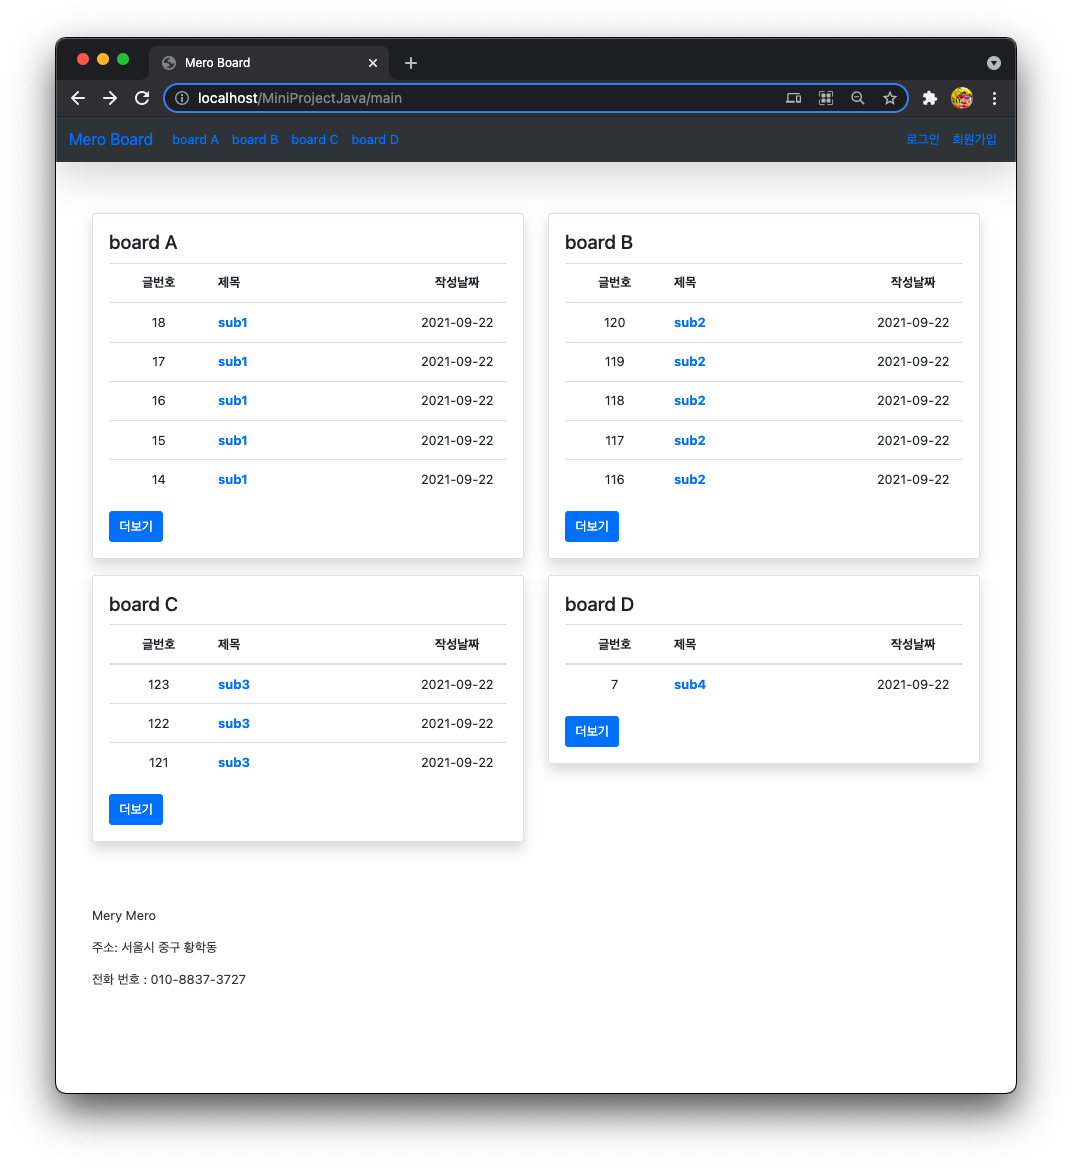This screenshot has width=1072, height=1167.
Task: Open the chevron dropdown at the toolbar's right end
Action: 993,63
